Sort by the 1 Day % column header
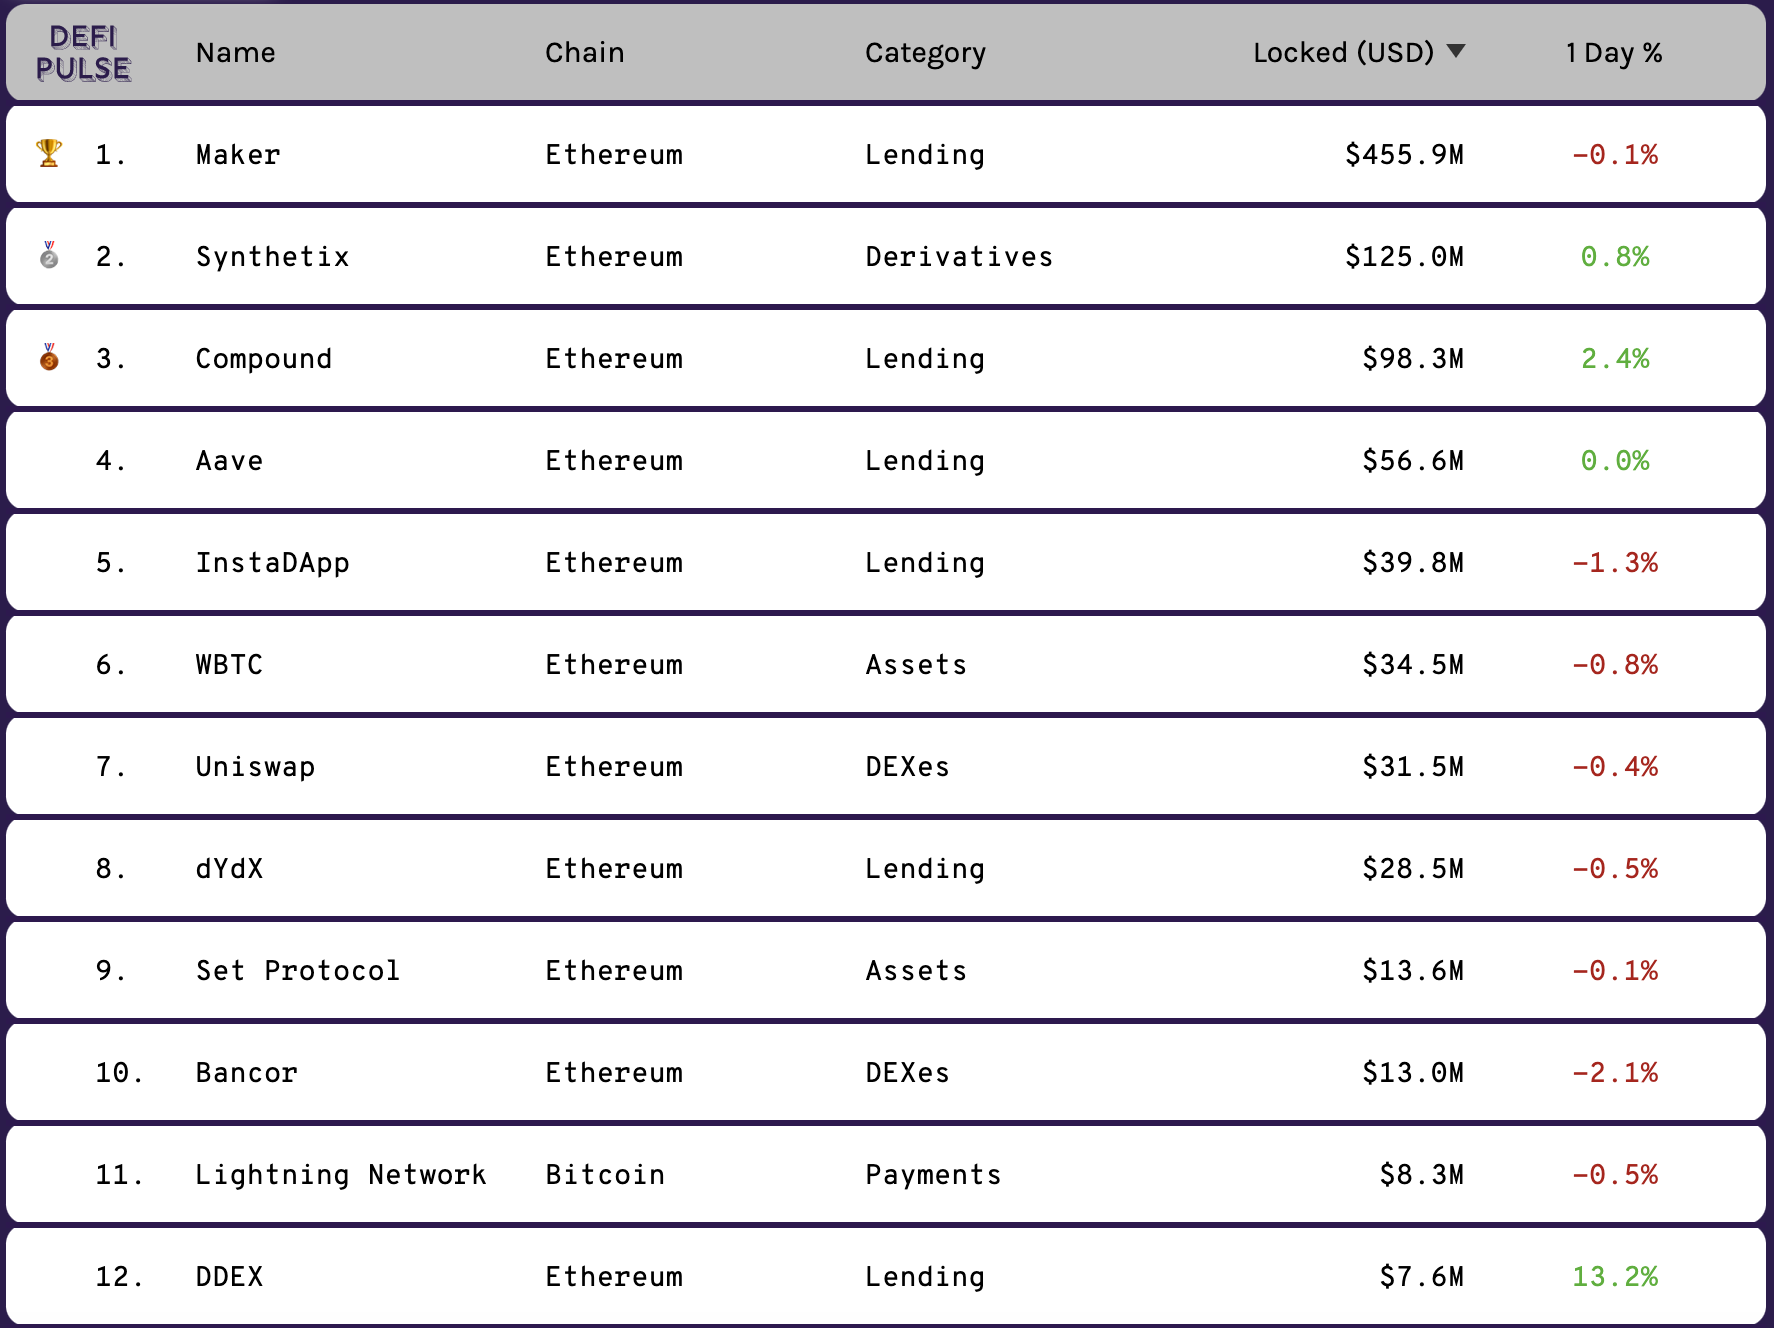1774x1328 pixels. pyautogui.click(x=1614, y=52)
